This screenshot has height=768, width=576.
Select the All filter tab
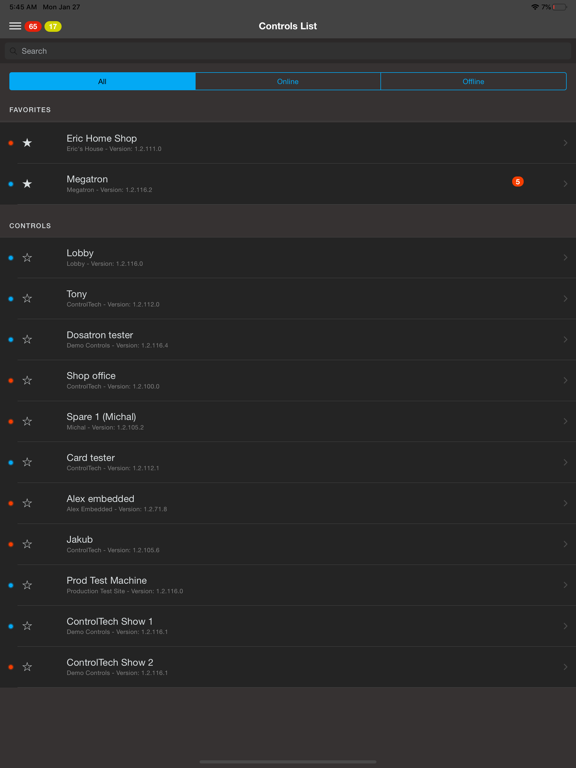click(102, 81)
